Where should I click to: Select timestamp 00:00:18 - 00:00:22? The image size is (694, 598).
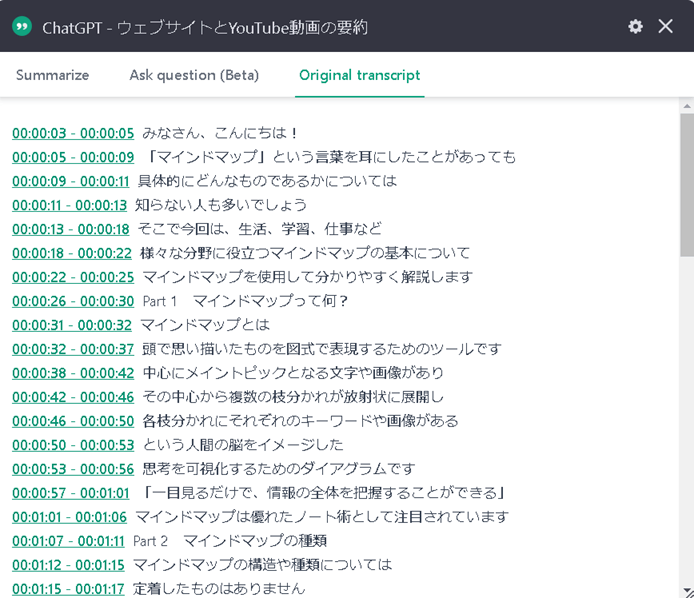(72, 253)
